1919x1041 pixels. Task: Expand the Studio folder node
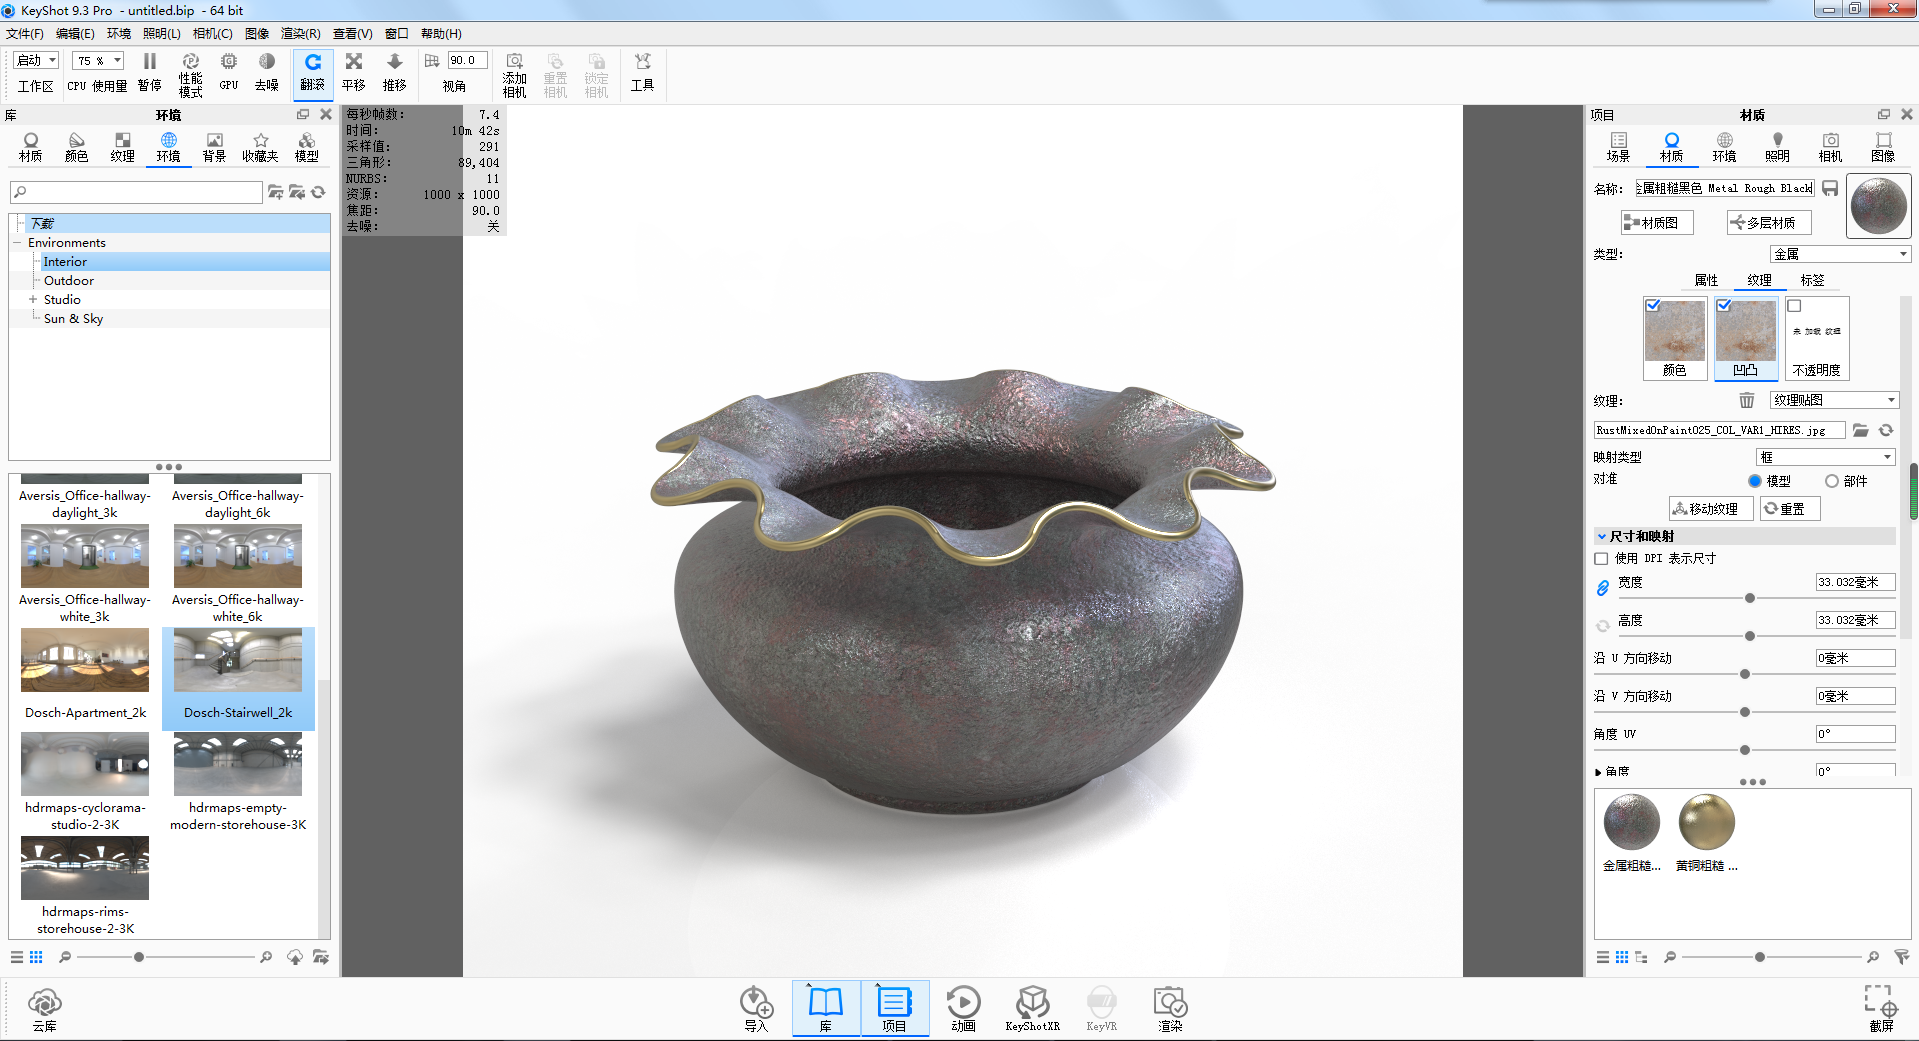[x=32, y=300]
